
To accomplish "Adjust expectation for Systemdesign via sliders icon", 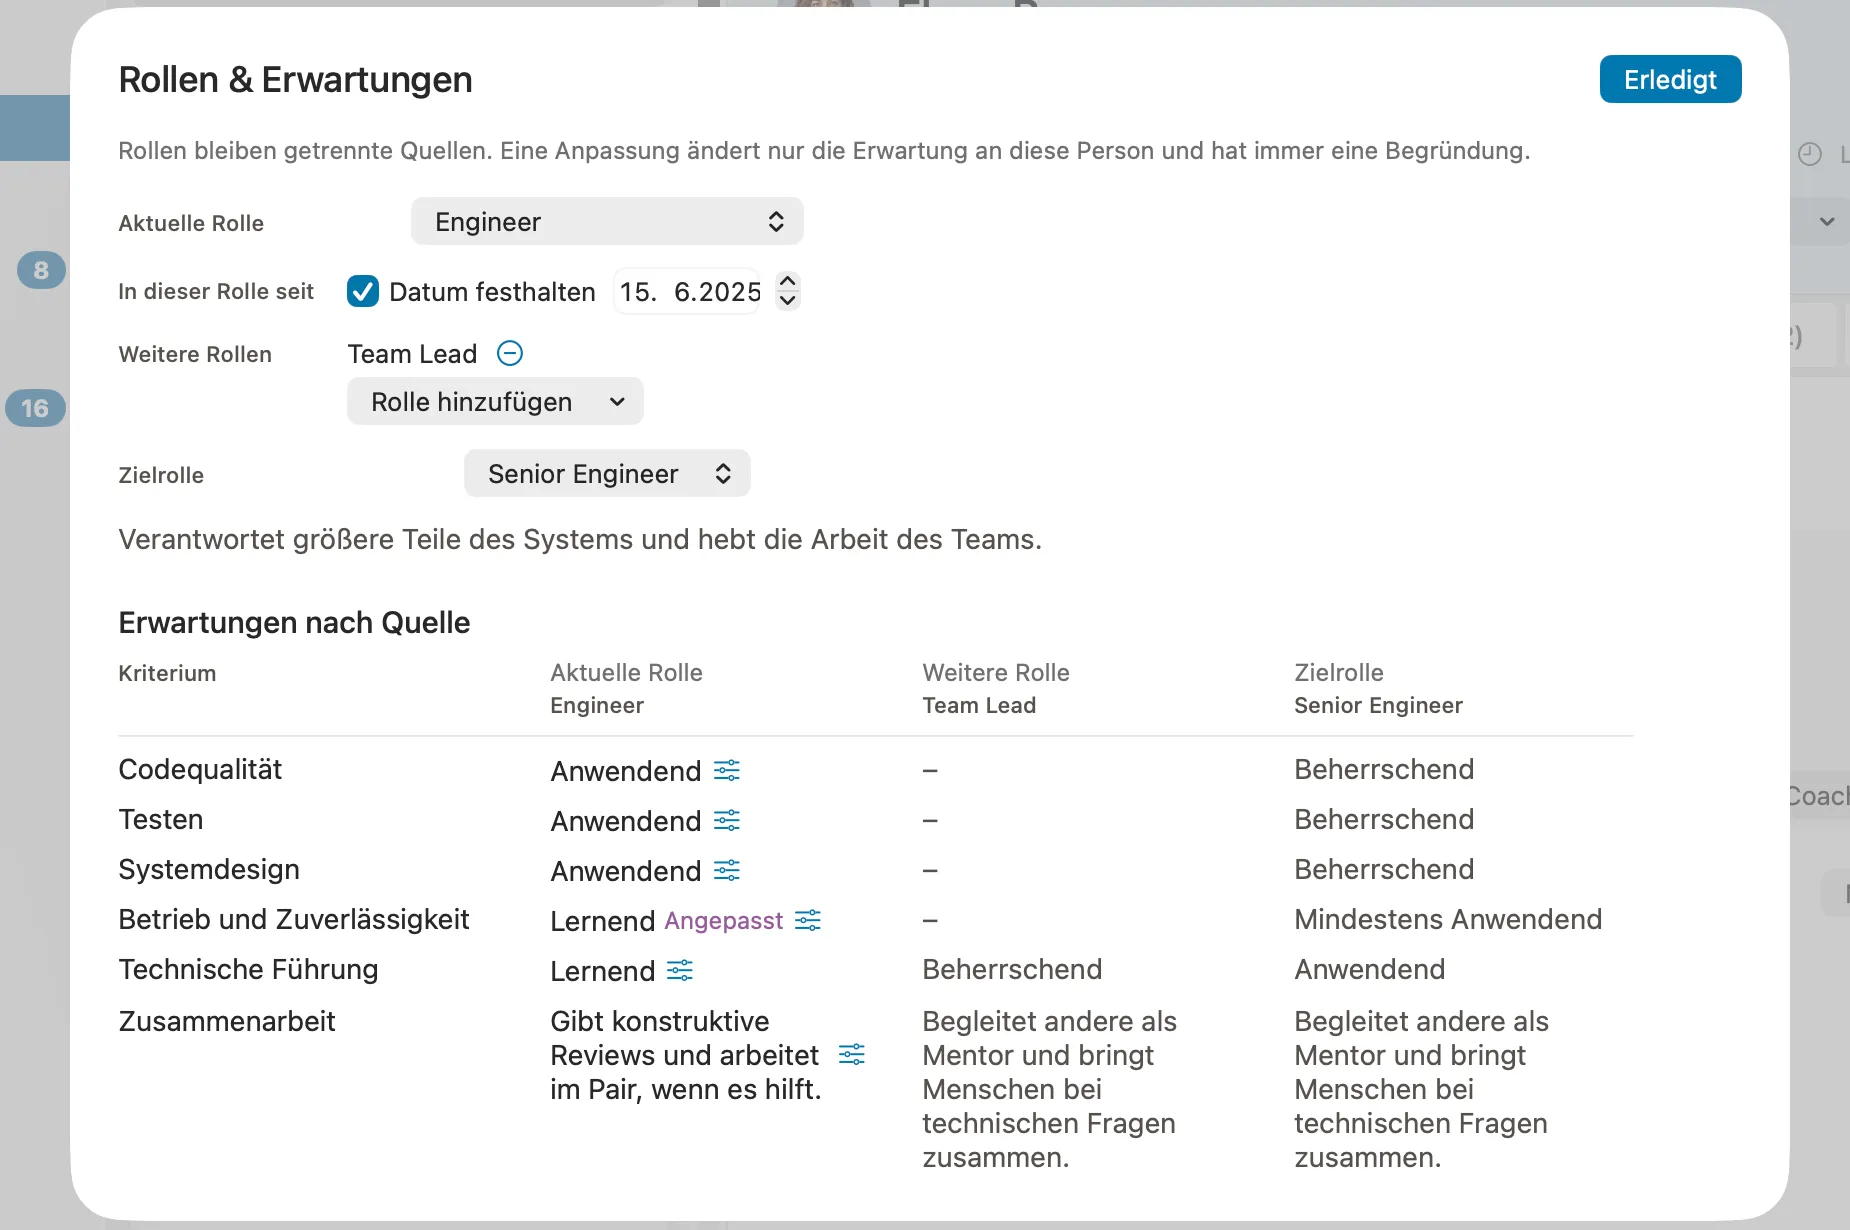I will pos(727,870).
